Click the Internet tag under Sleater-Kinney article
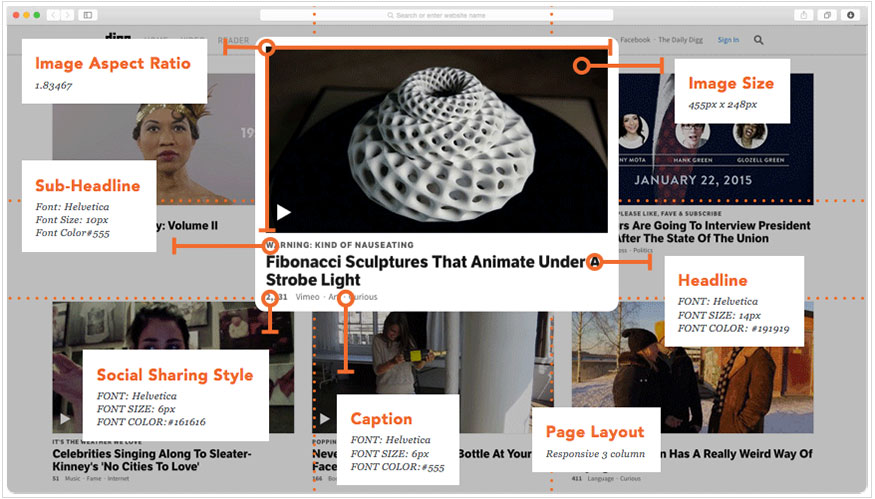Screen dimensions: 875x499 [118, 478]
